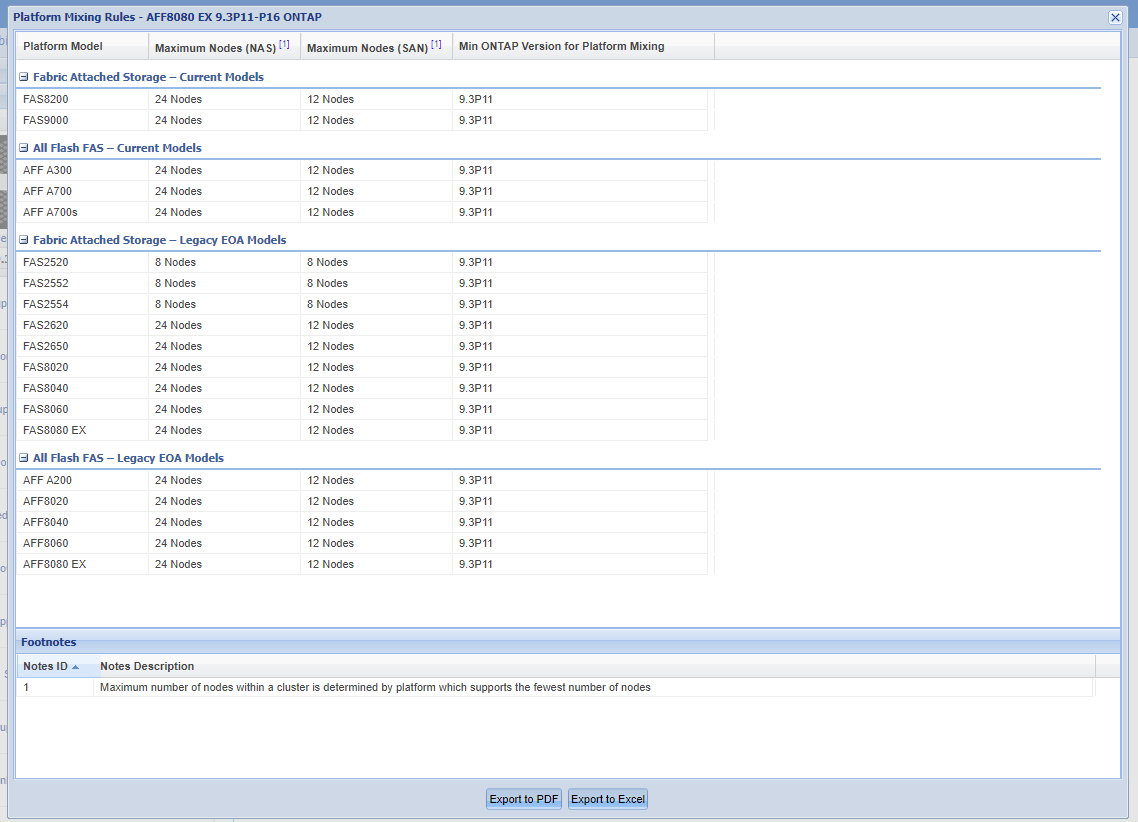Click Export to Excel button
This screenshot has height=822, width=1138.
[607, 799]
